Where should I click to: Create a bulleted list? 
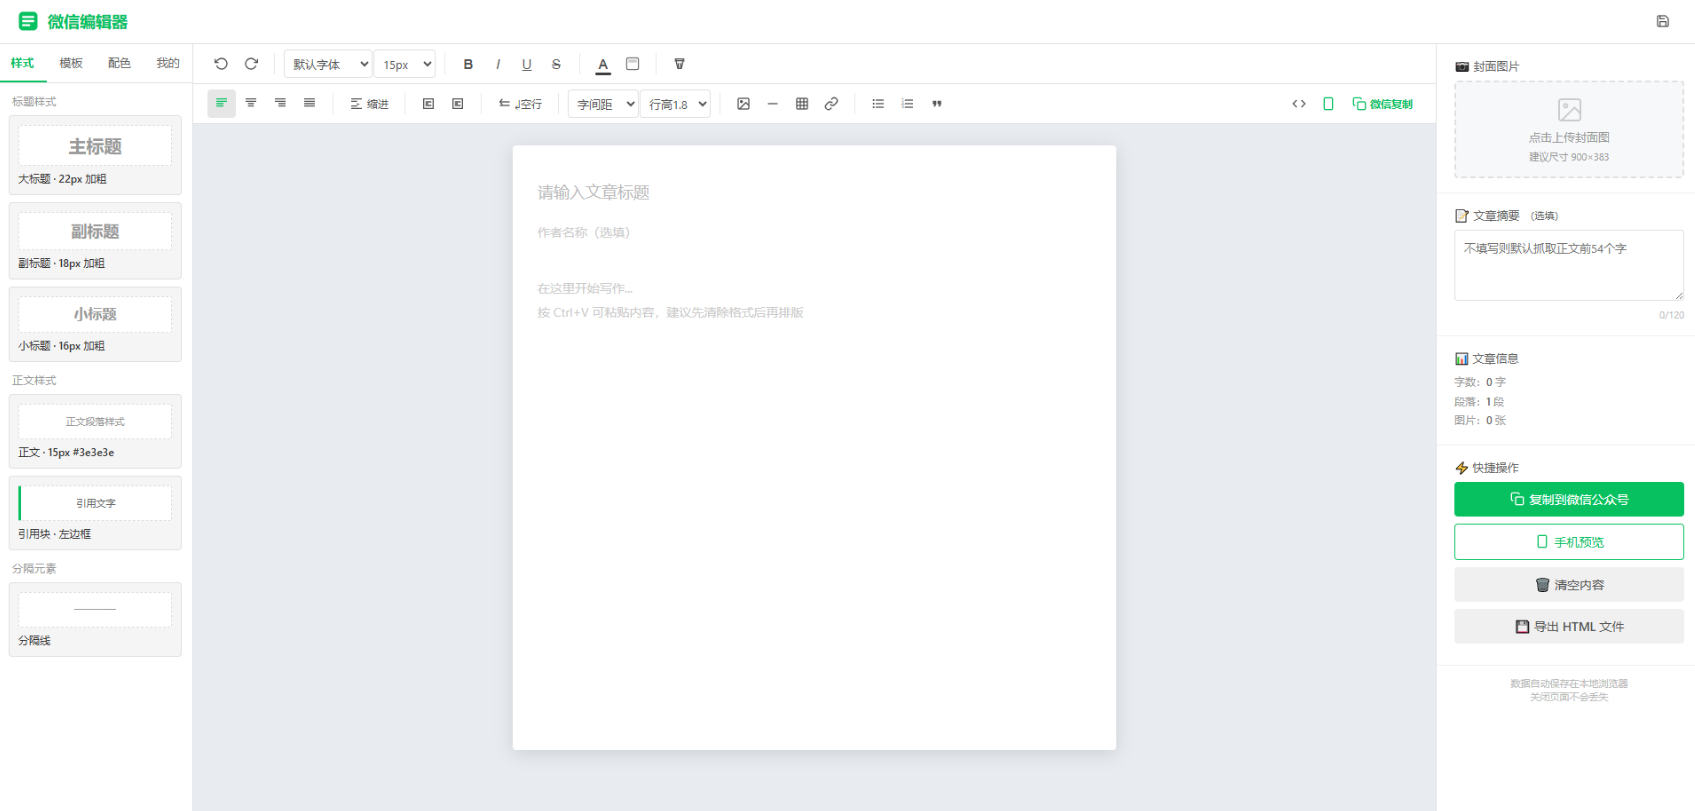[878, 104]
